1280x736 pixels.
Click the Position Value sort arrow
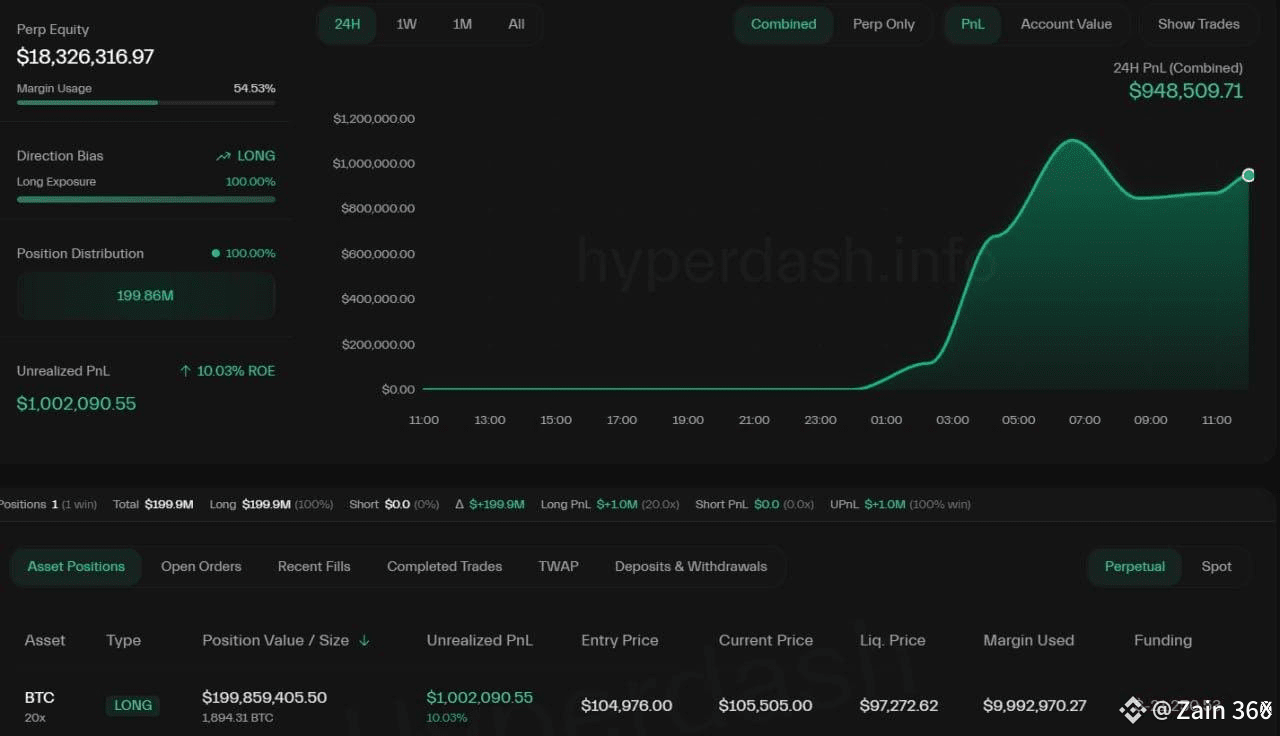364,640
